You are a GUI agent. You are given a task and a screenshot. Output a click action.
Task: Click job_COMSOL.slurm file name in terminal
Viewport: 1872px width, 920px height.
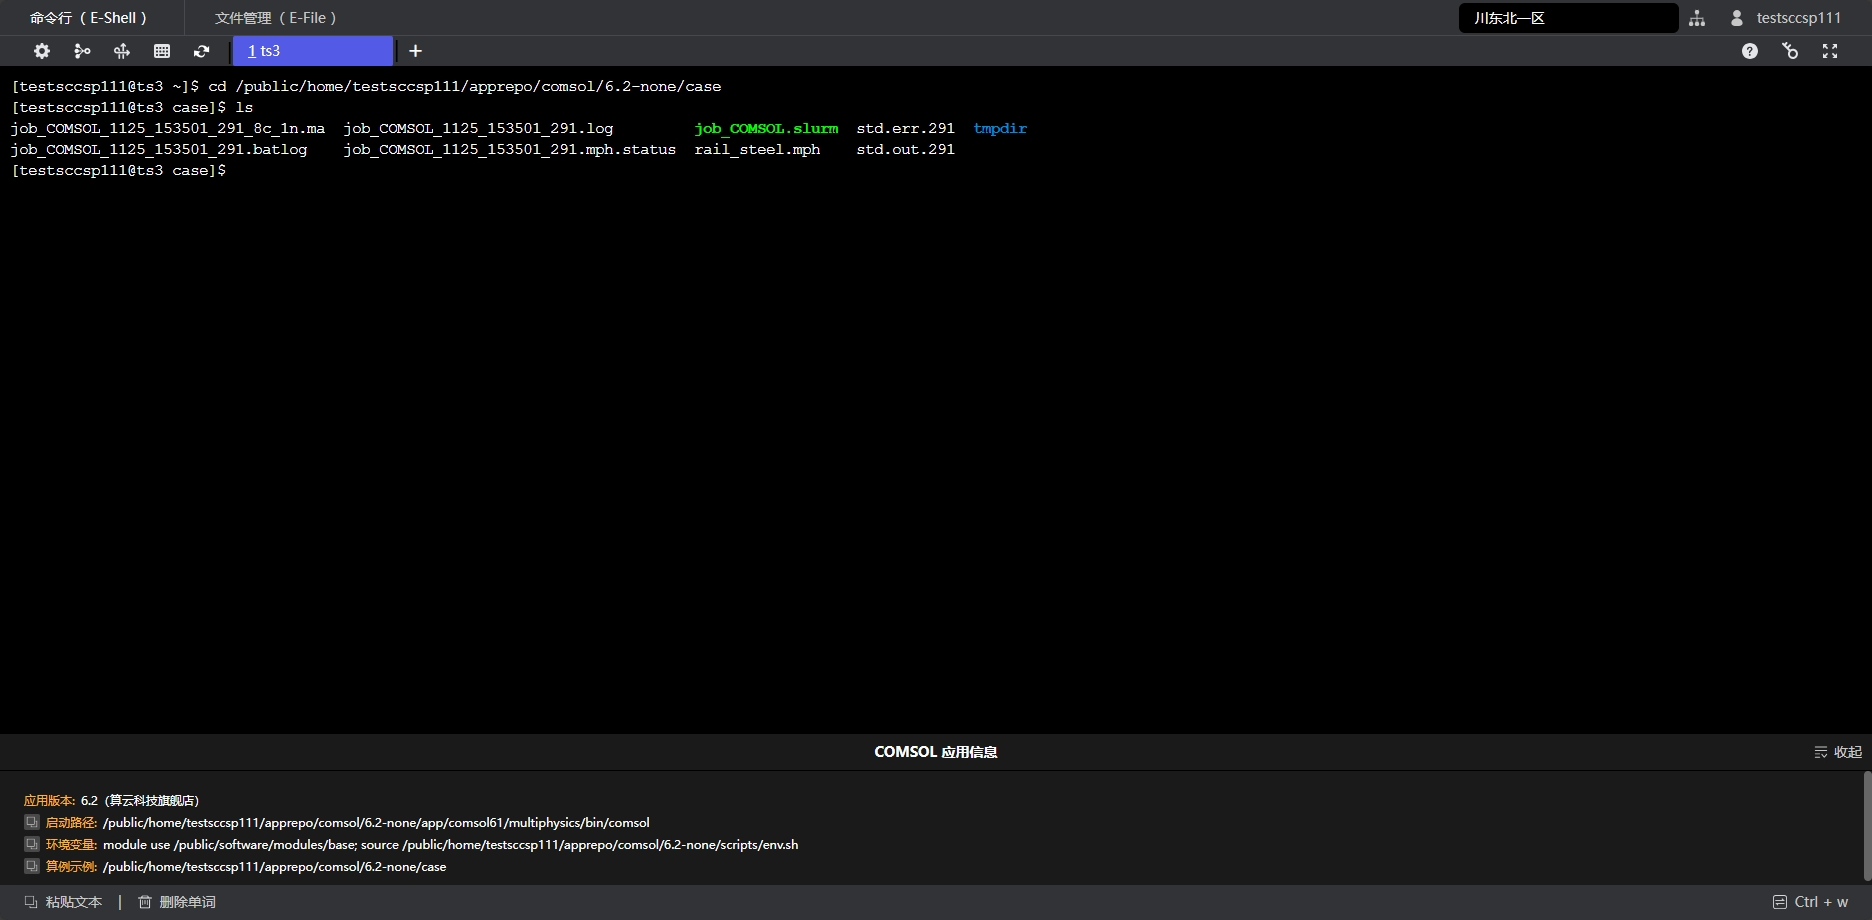pos(766,128)
